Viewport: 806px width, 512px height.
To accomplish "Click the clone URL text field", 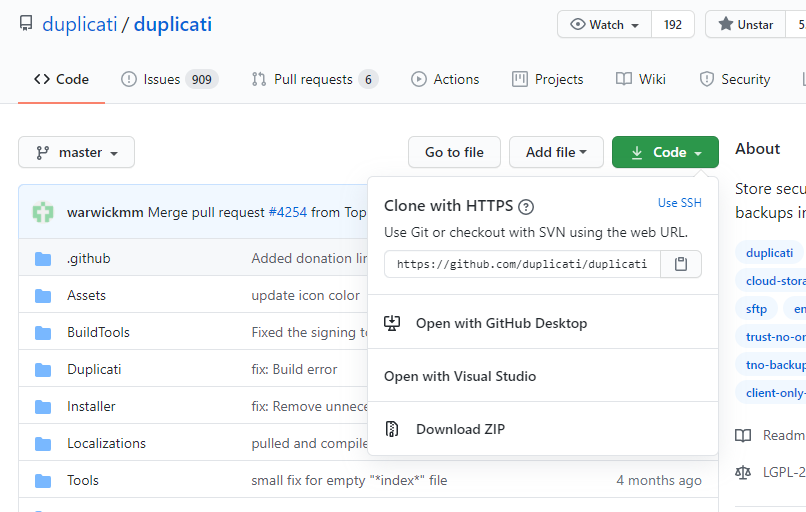I will 522,264.
